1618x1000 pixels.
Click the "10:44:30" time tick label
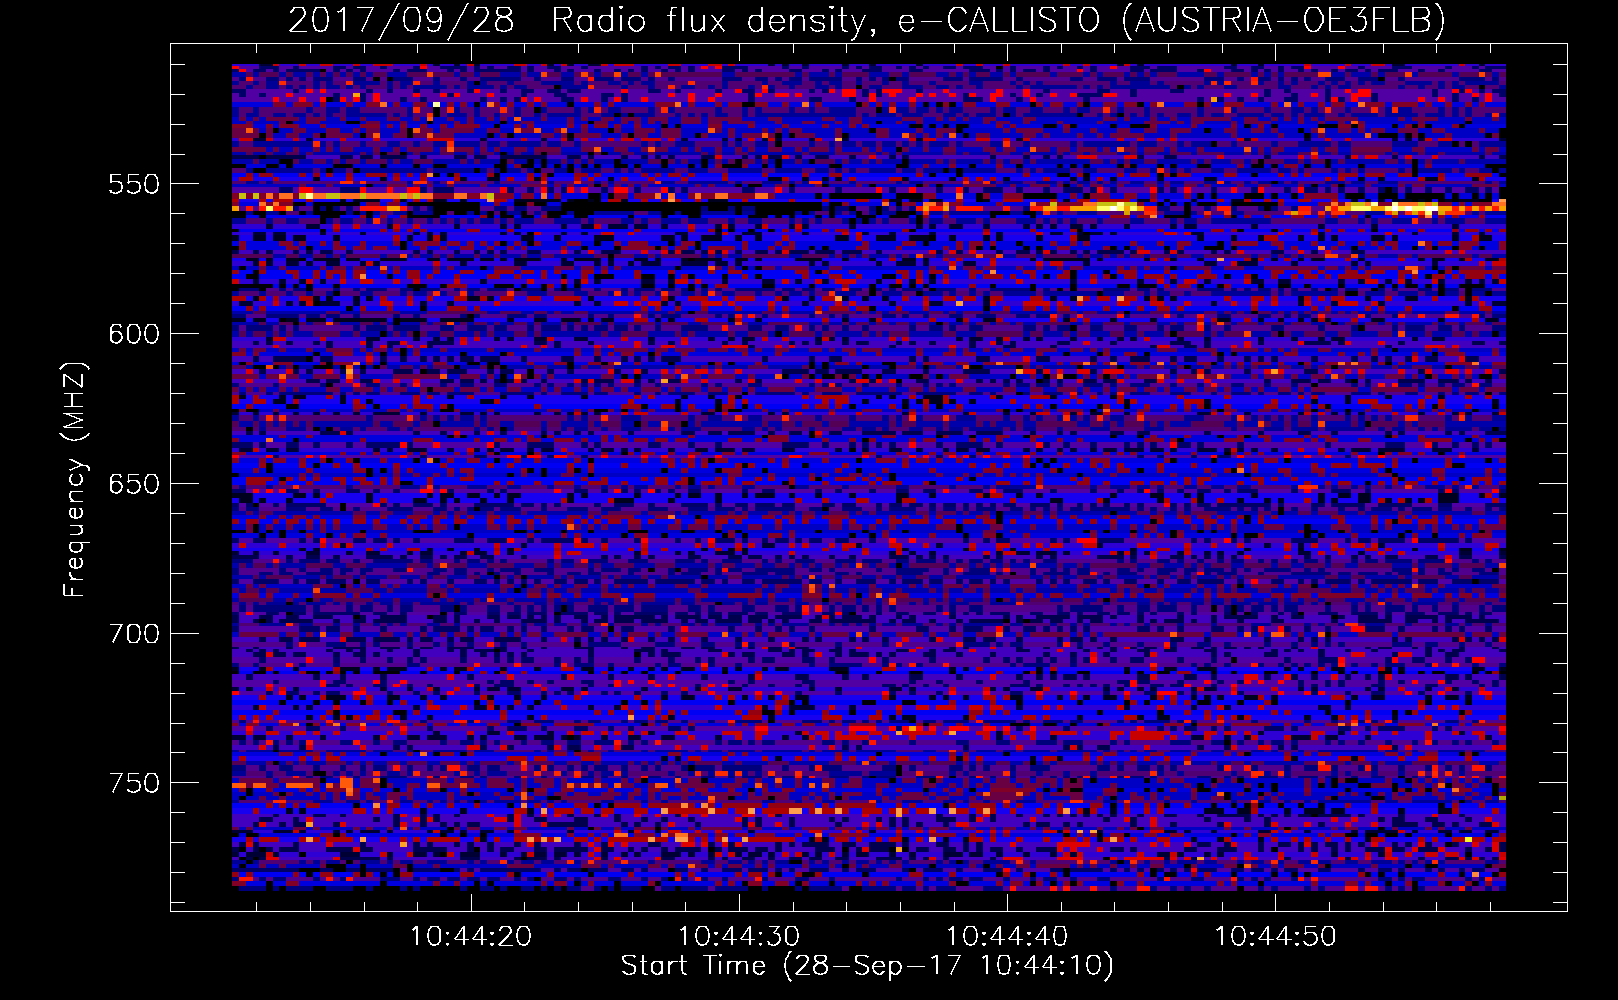point(739,937)
